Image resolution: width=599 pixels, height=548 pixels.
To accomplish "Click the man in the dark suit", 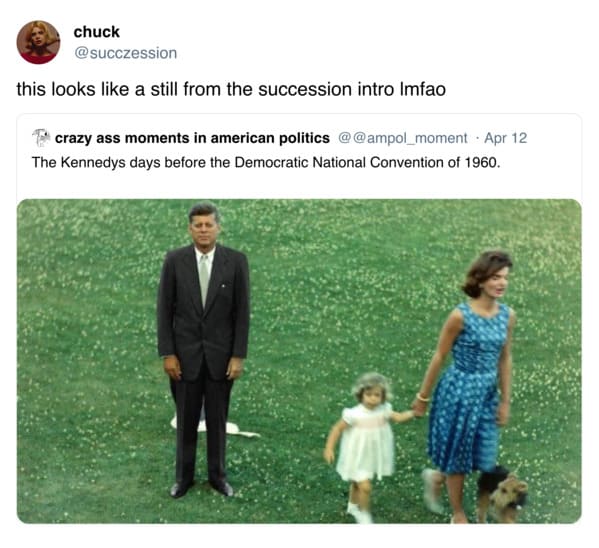I will [203, 348].
